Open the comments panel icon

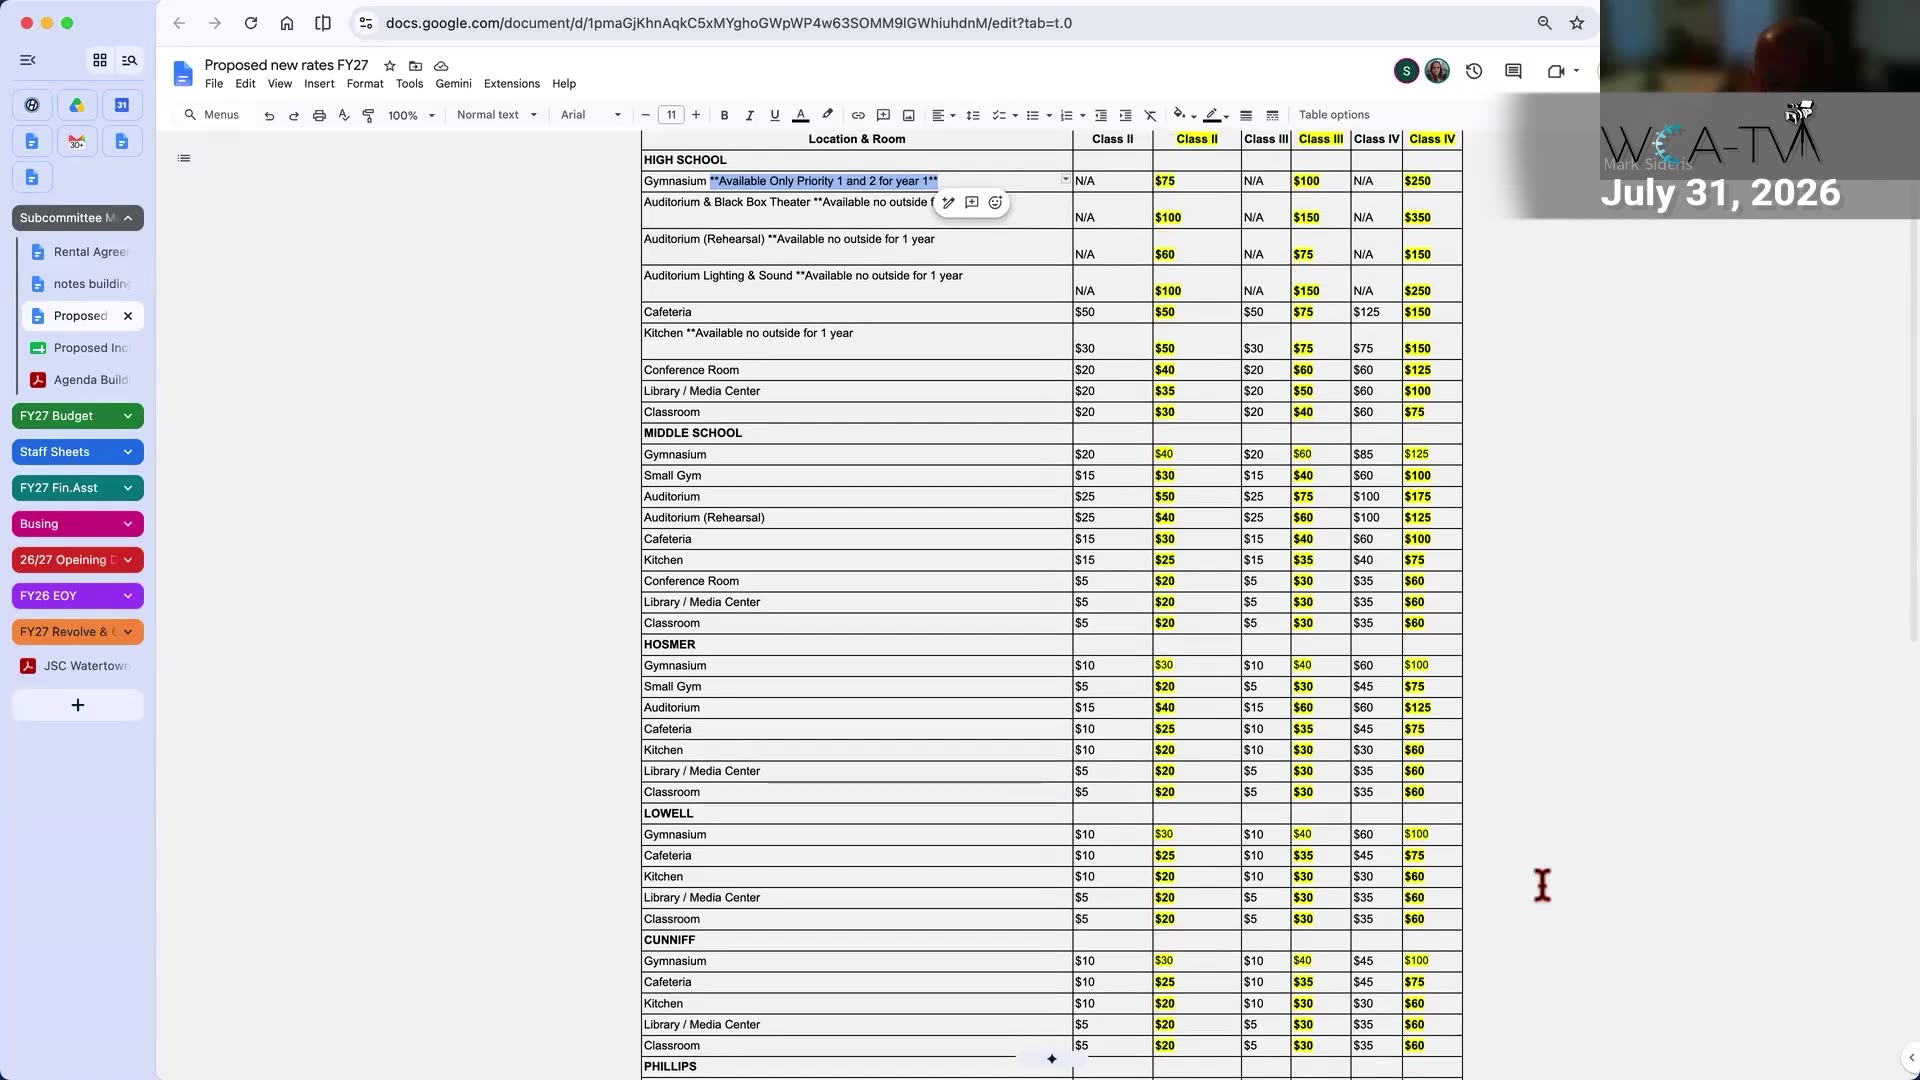pyautogui.click(x=1513, y=71)
